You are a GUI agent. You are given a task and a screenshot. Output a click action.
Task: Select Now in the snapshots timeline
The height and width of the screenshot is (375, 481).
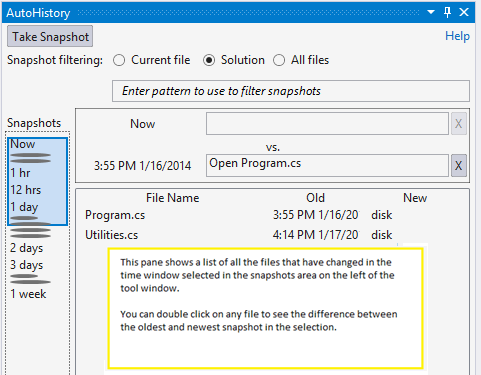23,144
